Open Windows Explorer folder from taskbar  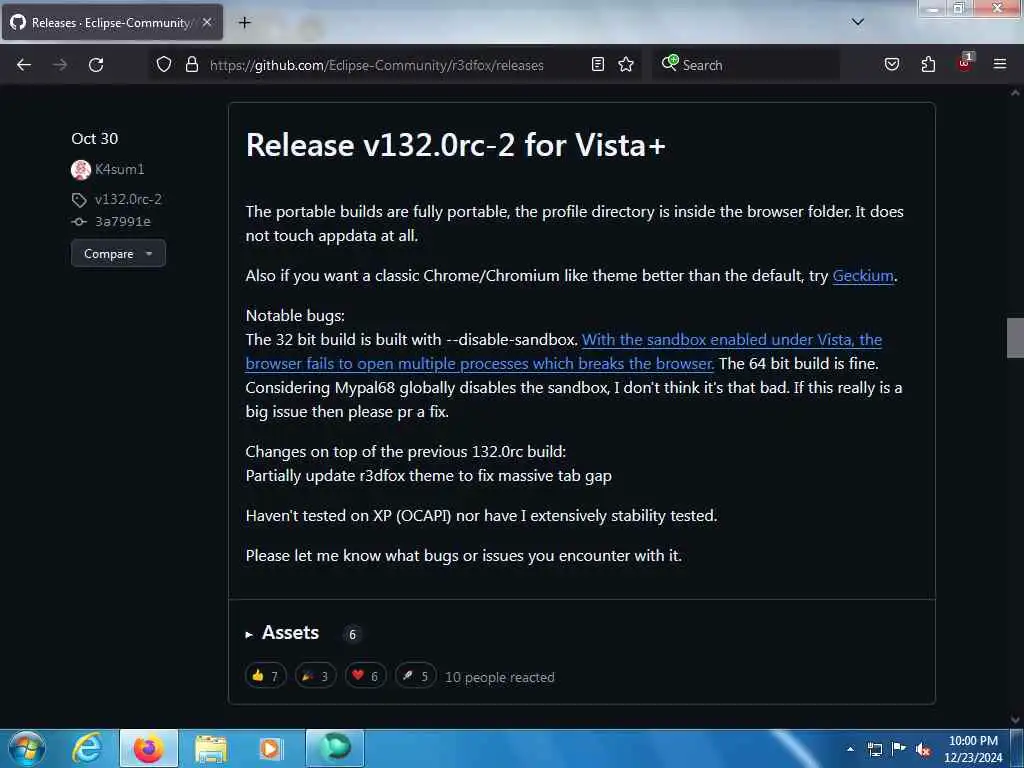coord(210,748)
